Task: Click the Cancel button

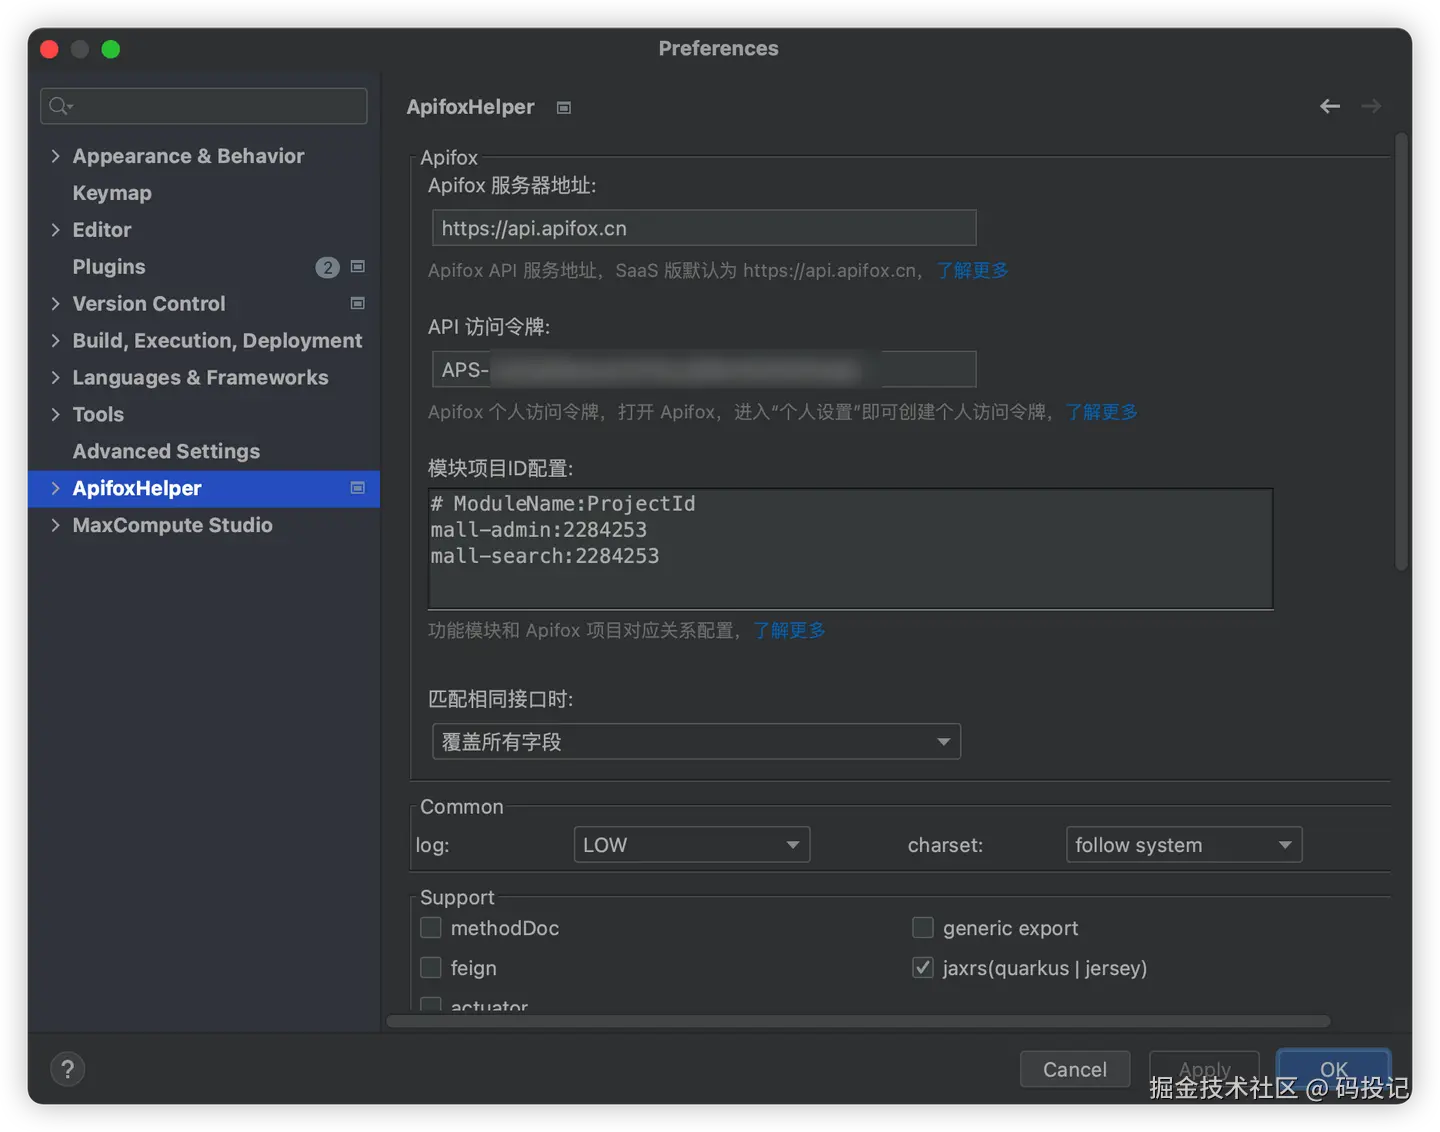Action: pos(1075,1069)
